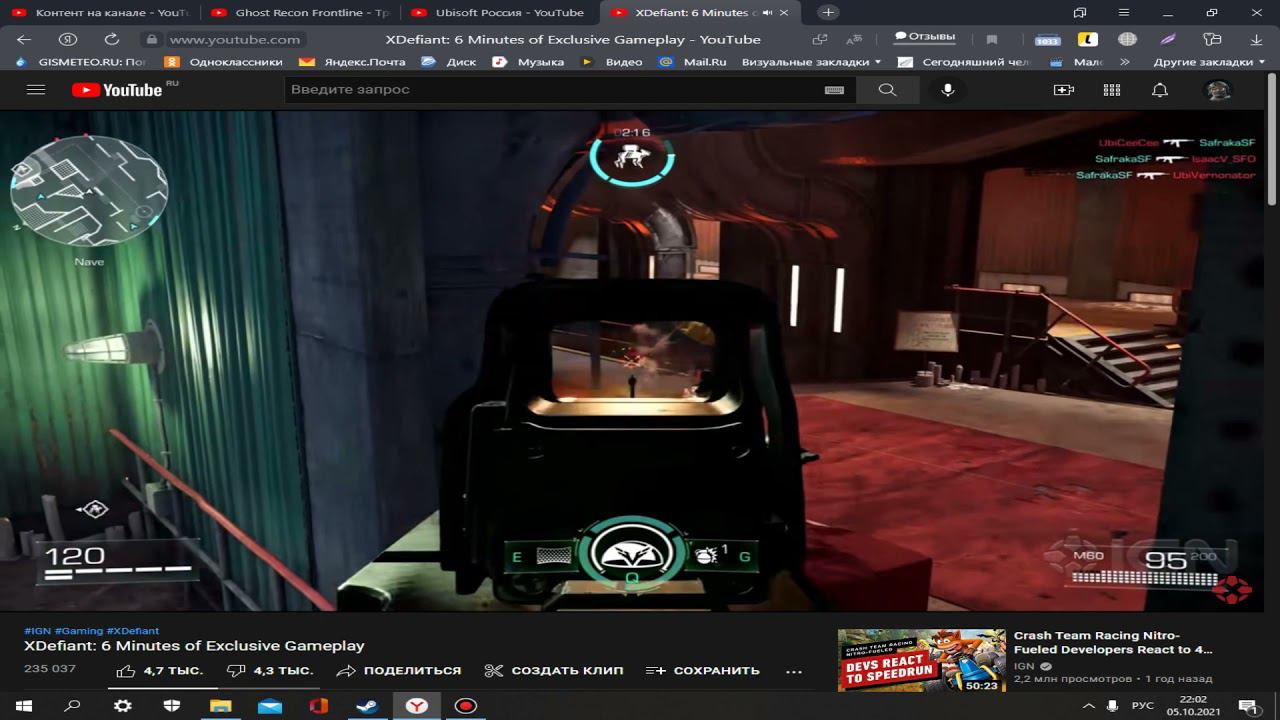Expand the Другие закладки folder

click(x=1209, y=62)
